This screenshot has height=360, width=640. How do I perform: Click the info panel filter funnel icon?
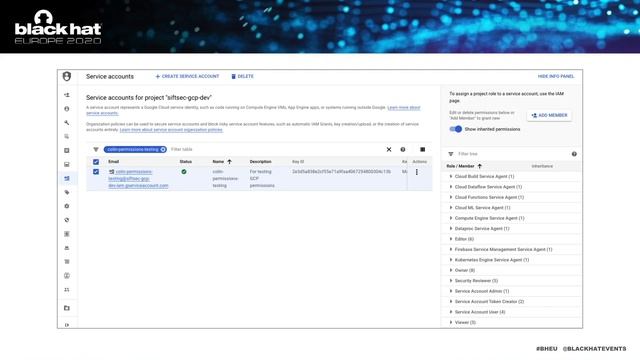pos(451,154)
